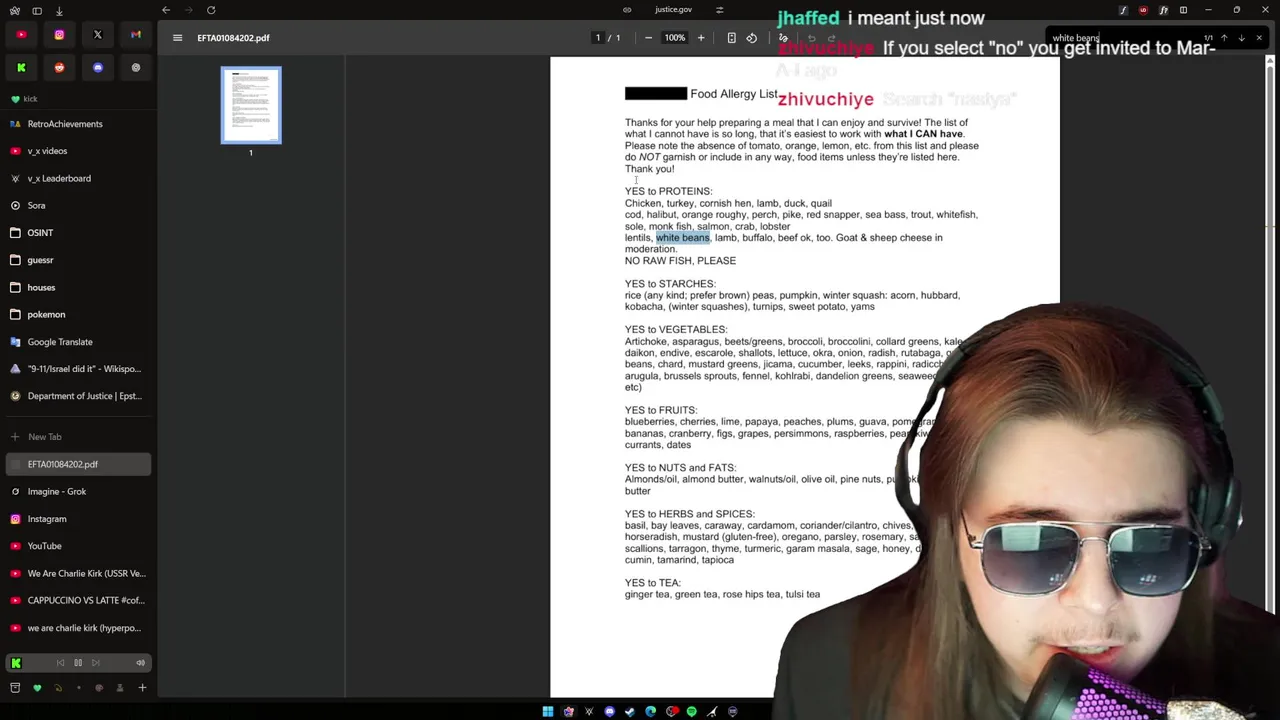Open the RetroAchievements tab
1280x720 pixels.
(78, 124)
